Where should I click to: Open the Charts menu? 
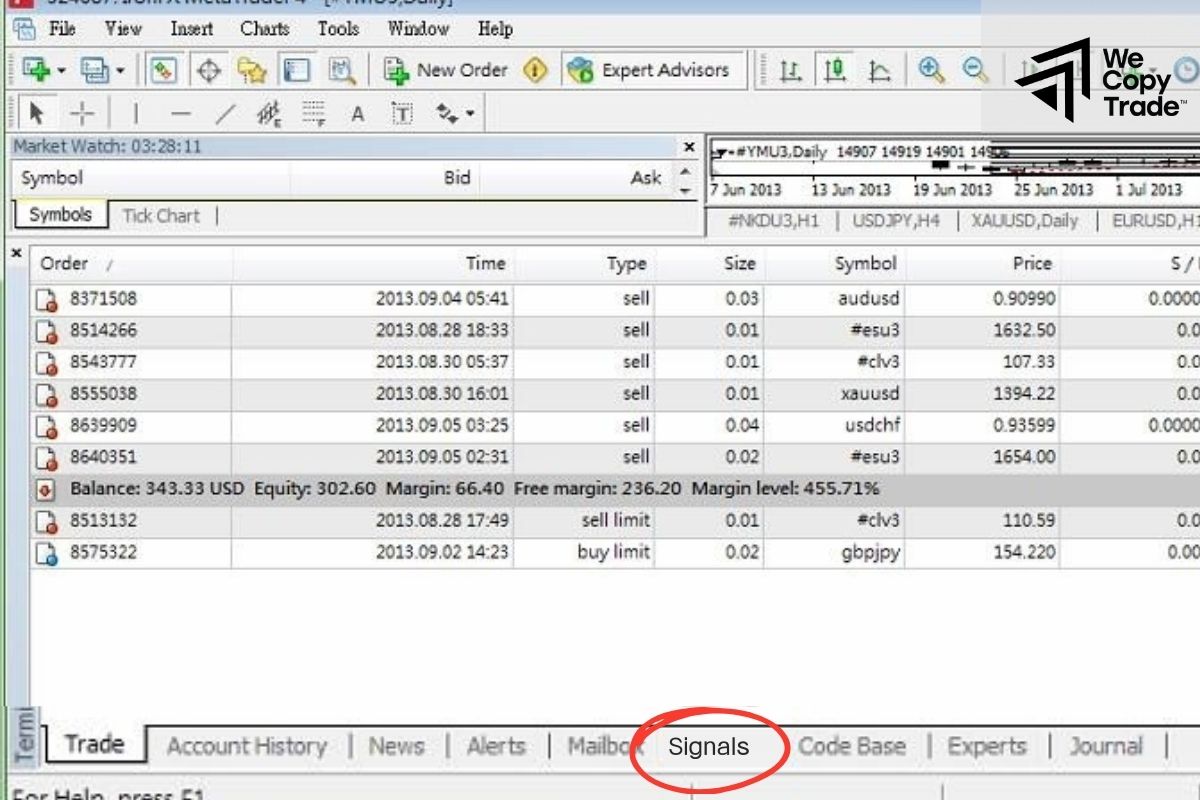[264, 29]
